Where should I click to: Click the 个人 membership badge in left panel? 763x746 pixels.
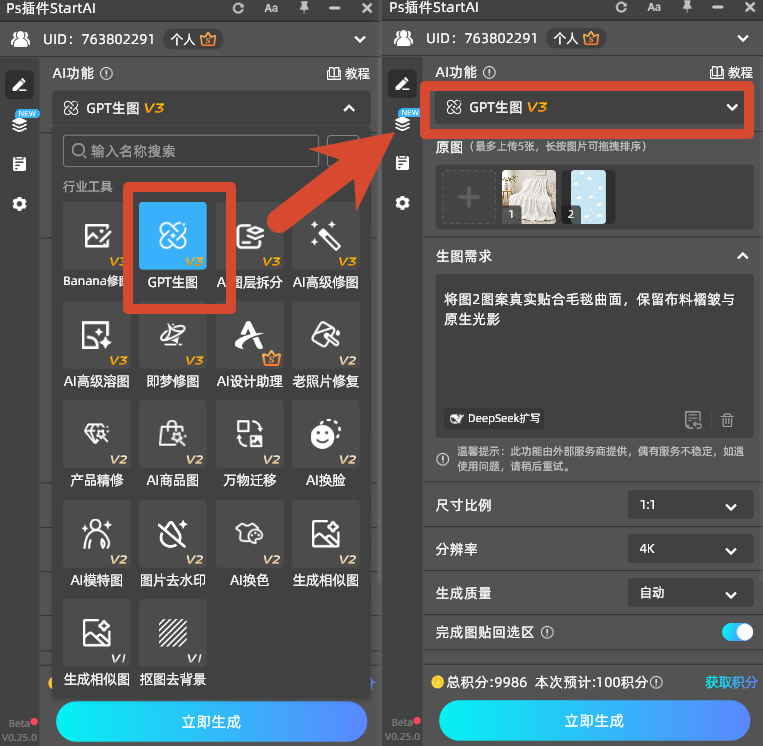(193, 39)
